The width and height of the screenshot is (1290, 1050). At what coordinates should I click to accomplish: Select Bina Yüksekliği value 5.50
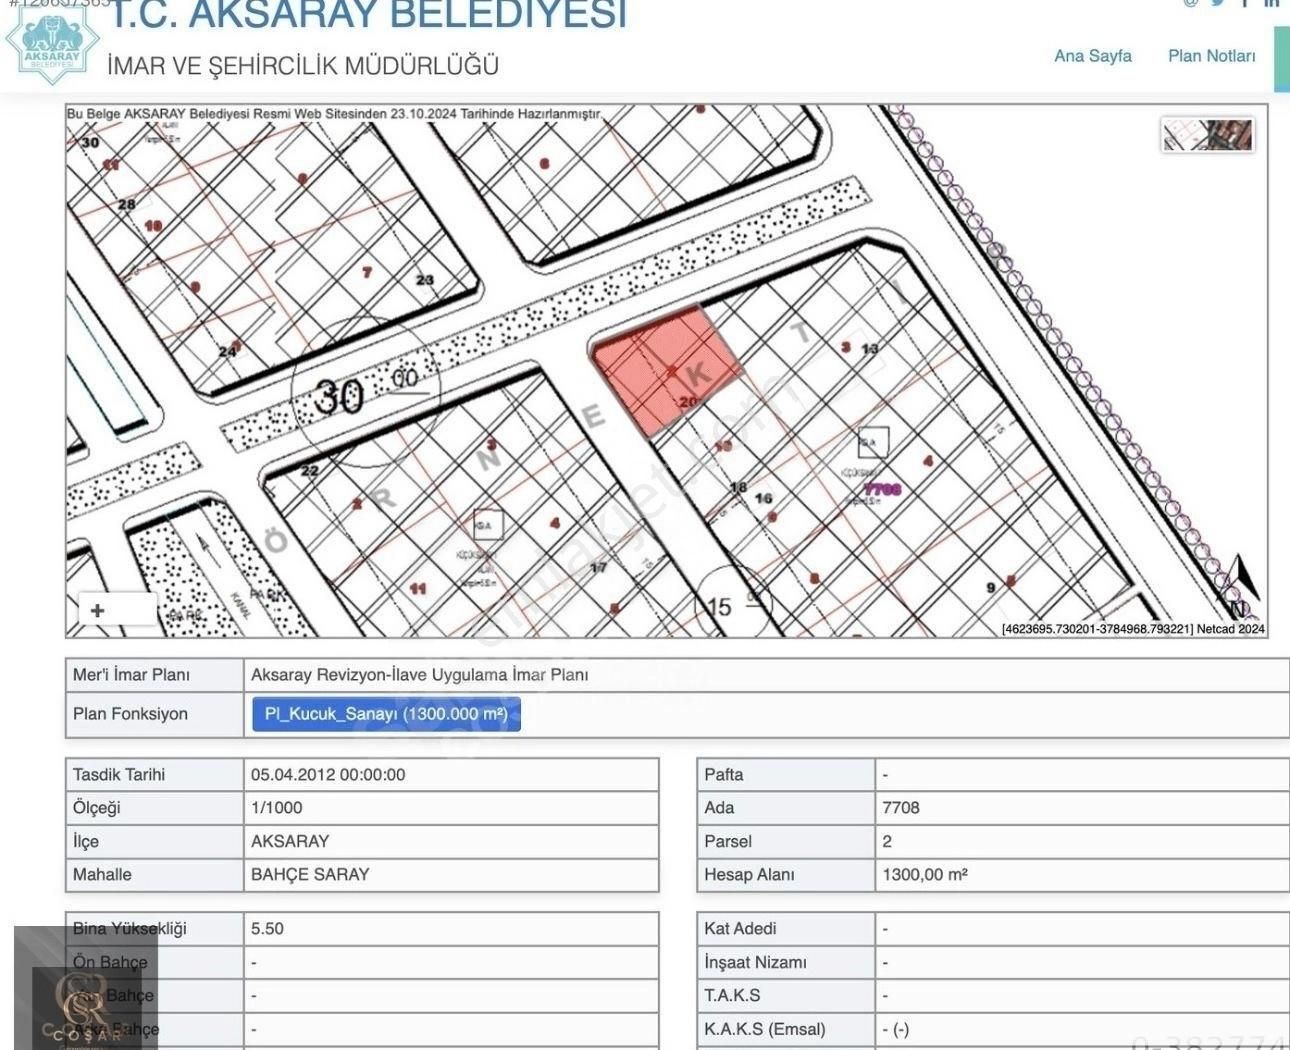tap(267, 928)
